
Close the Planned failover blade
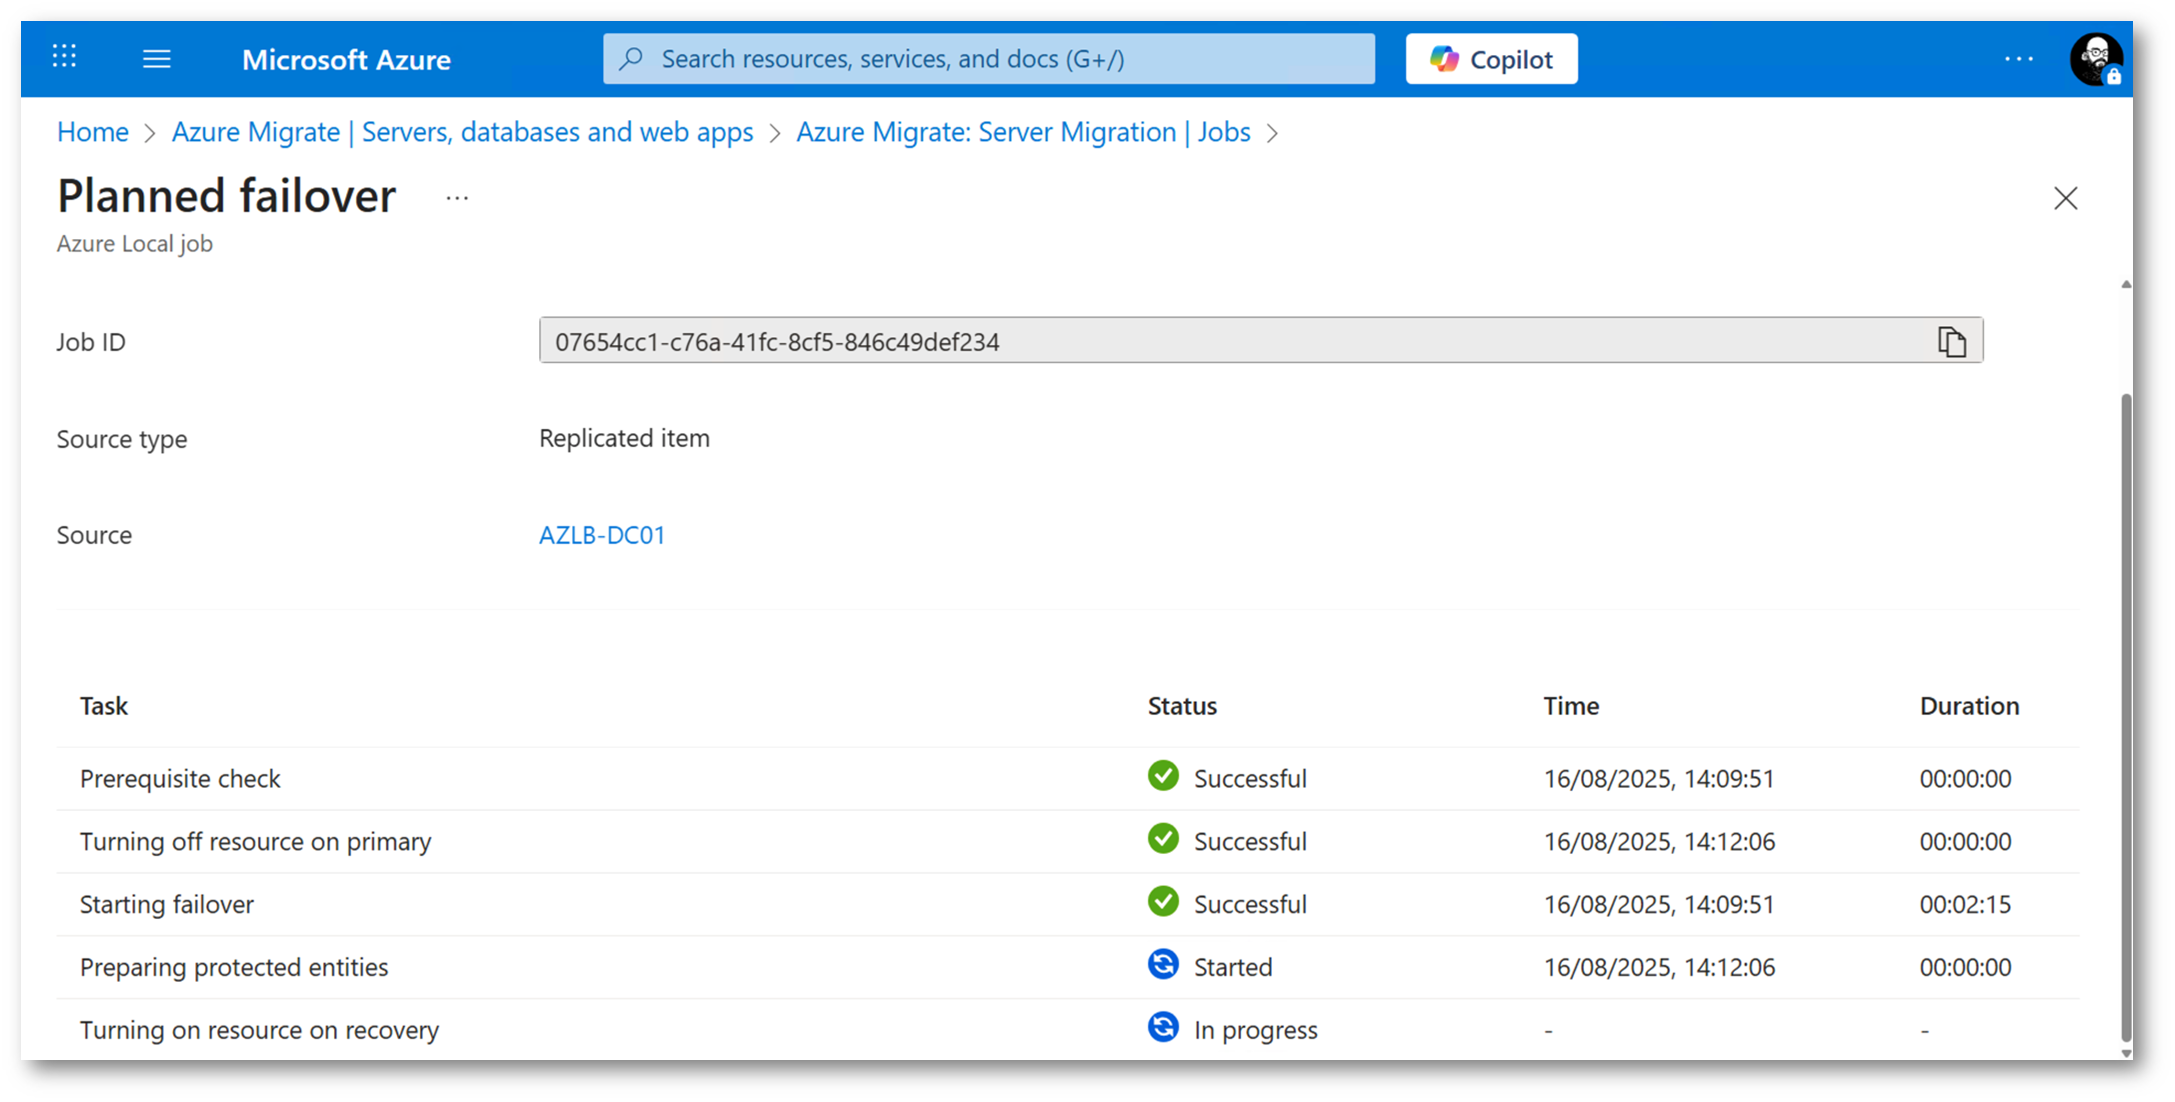click(x=2065, y=198)
